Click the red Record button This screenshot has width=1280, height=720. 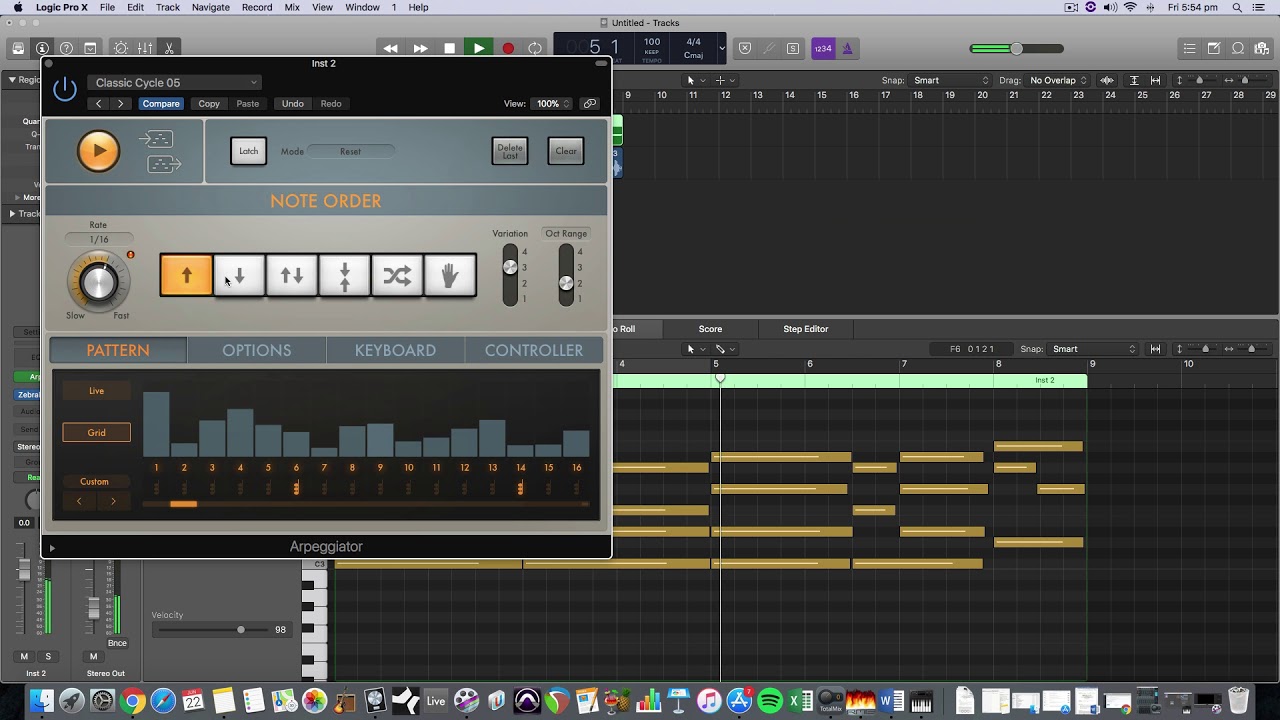507,48
